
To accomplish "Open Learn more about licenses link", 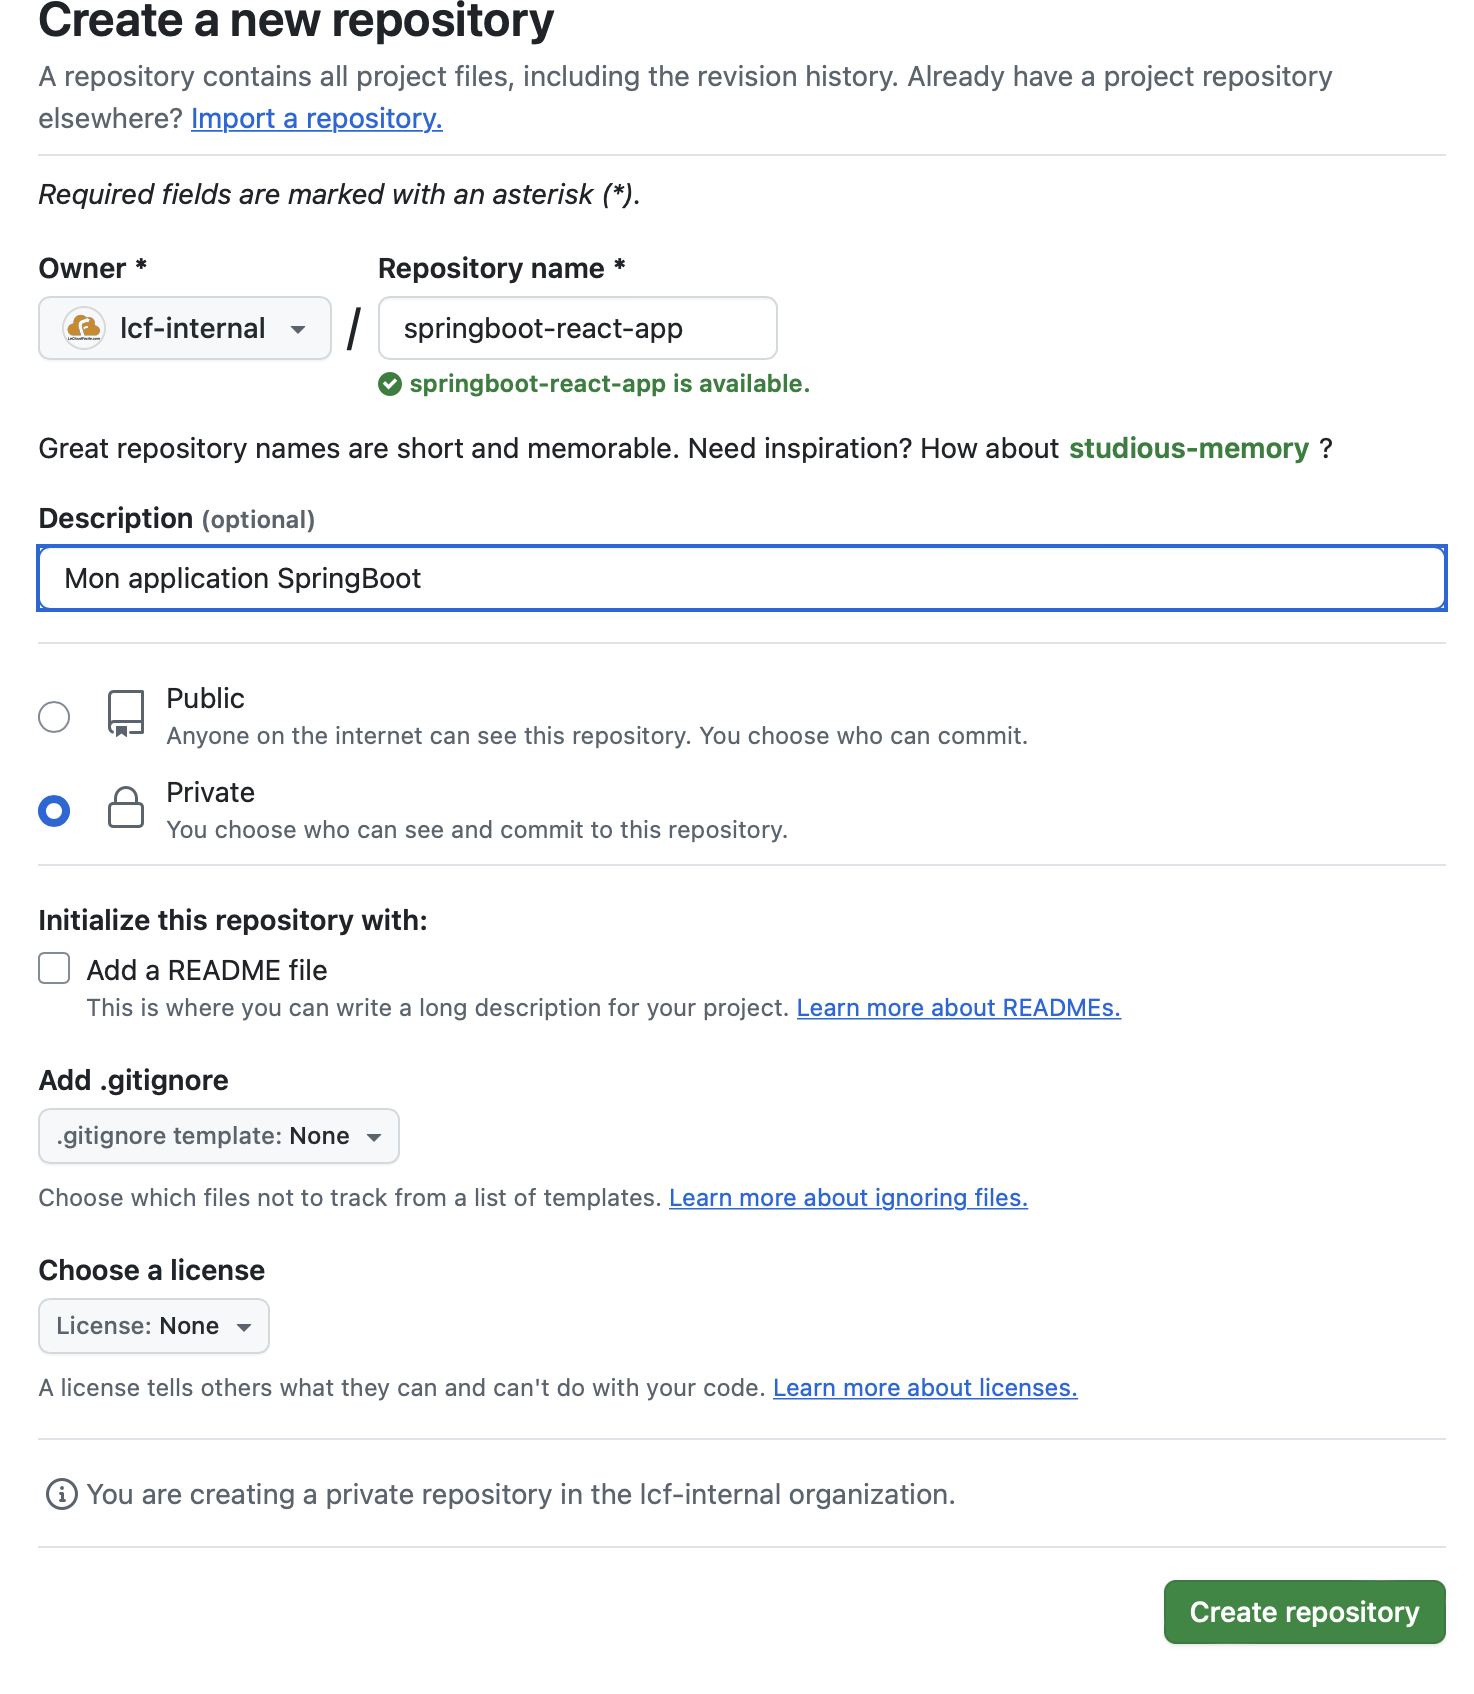I will point(925,1388).
